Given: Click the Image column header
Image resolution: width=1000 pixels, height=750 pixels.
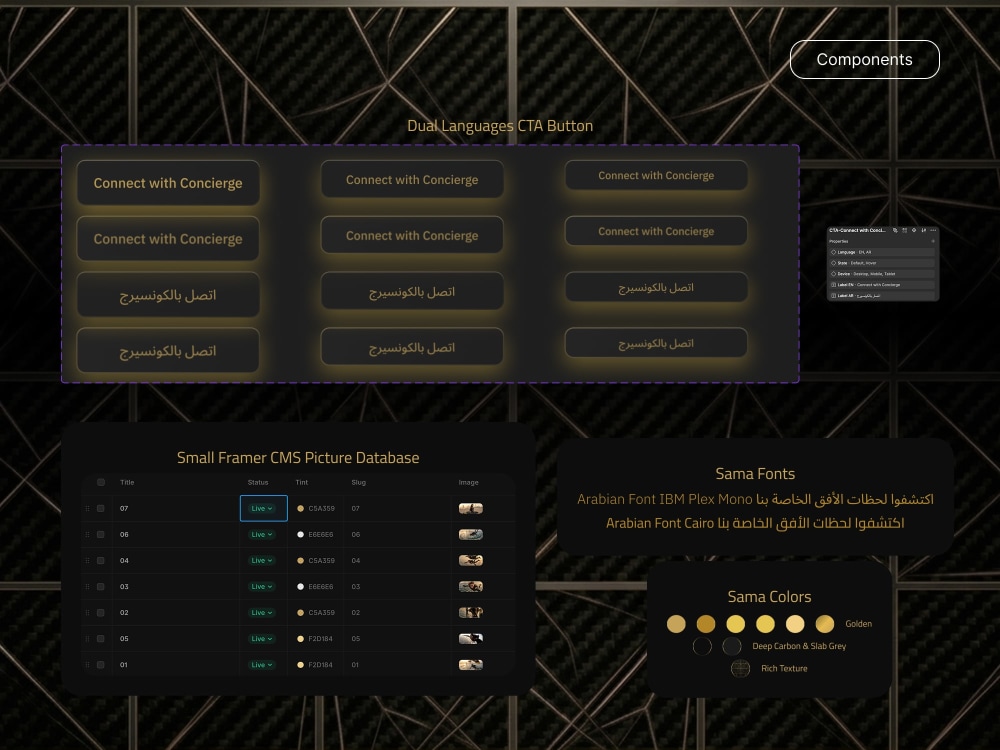Looking at the screenshot, I should pyautogui.click(x=468, y=482).
